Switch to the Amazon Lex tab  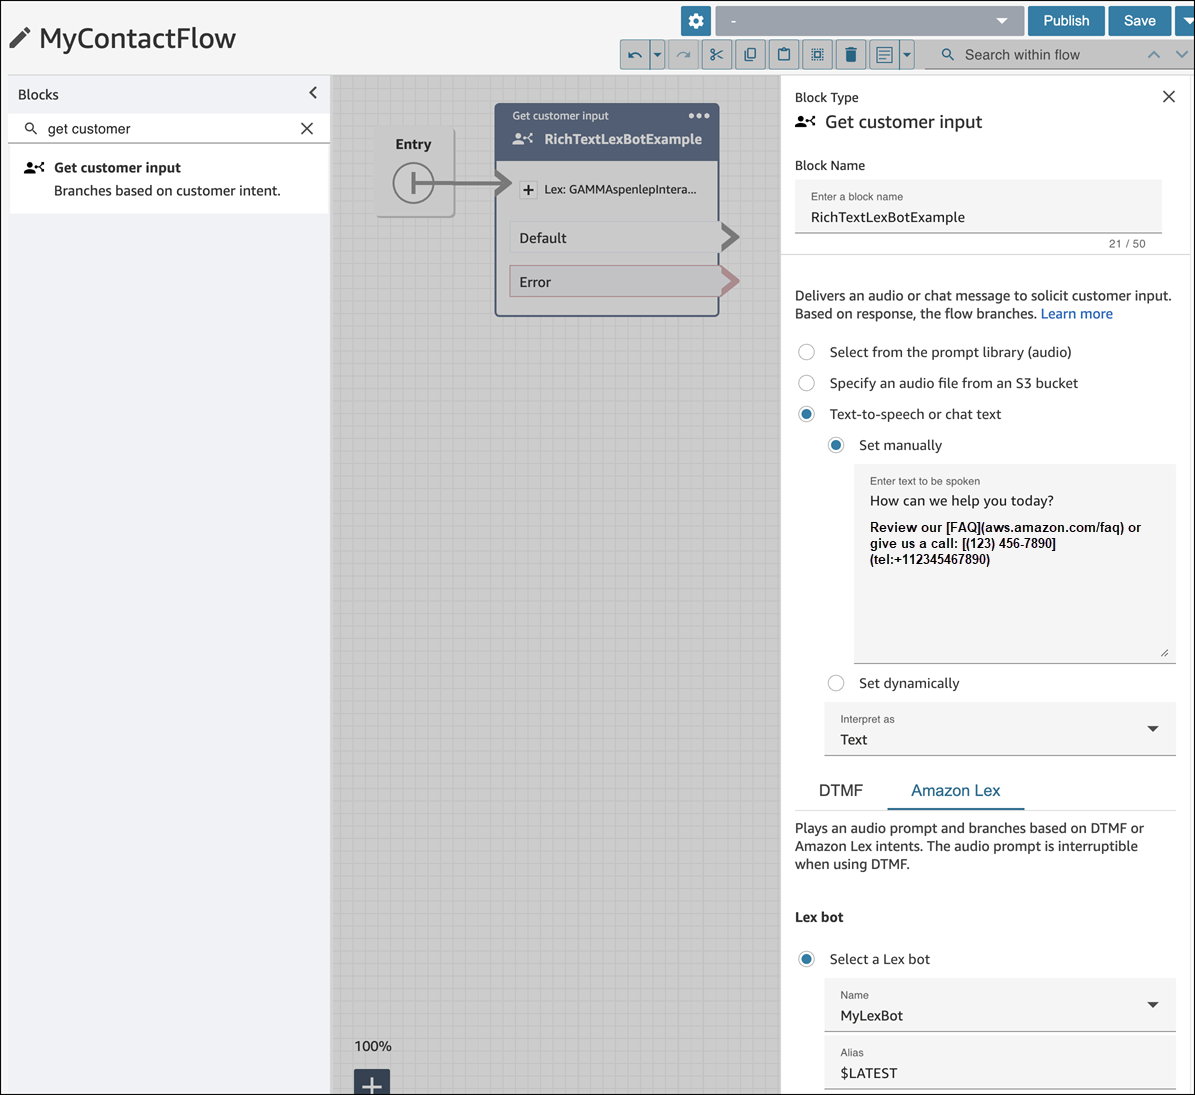click(955, 790)
